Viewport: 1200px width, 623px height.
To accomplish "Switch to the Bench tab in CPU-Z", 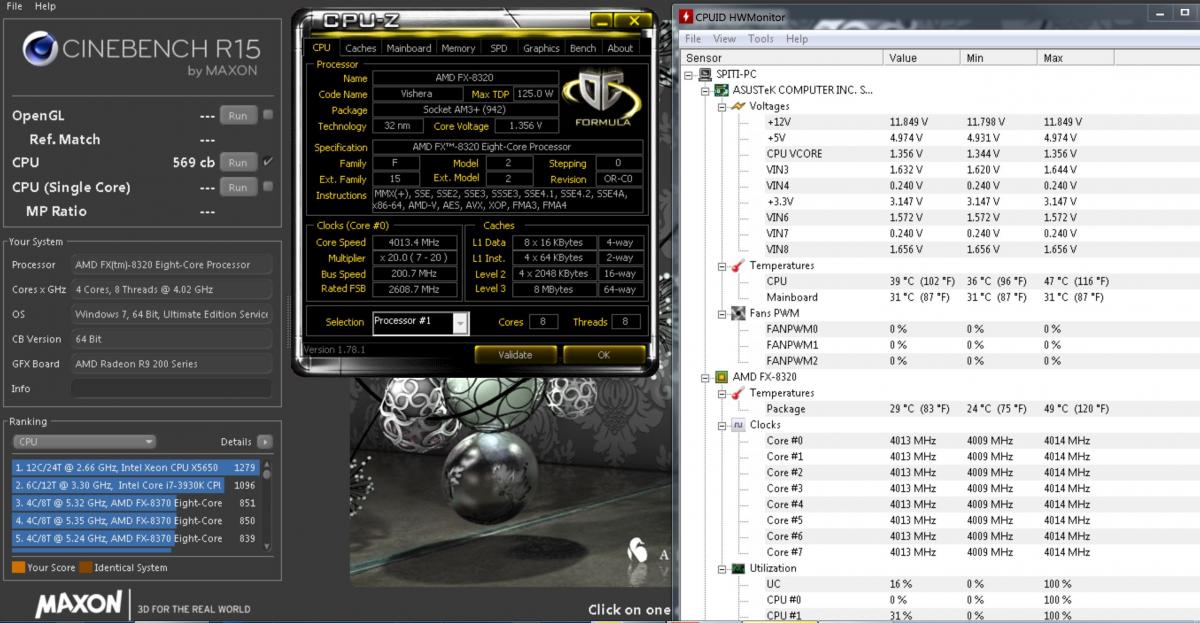I will 583,48.
